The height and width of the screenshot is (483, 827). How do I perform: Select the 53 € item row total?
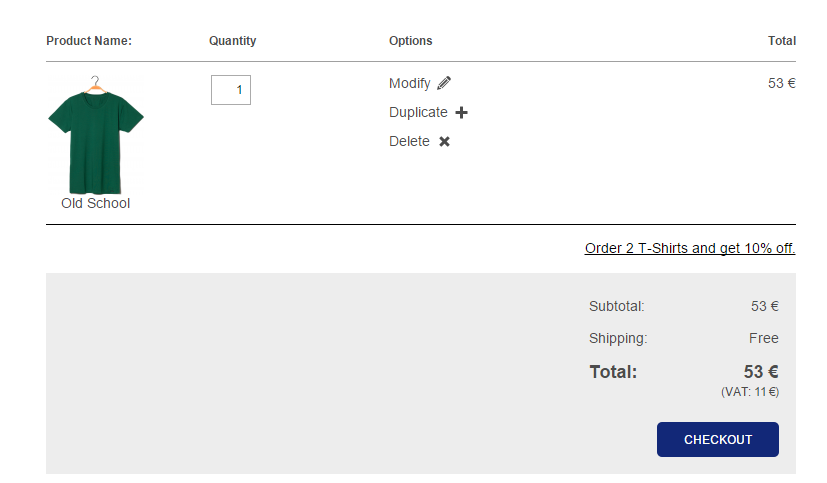point(782,83)
